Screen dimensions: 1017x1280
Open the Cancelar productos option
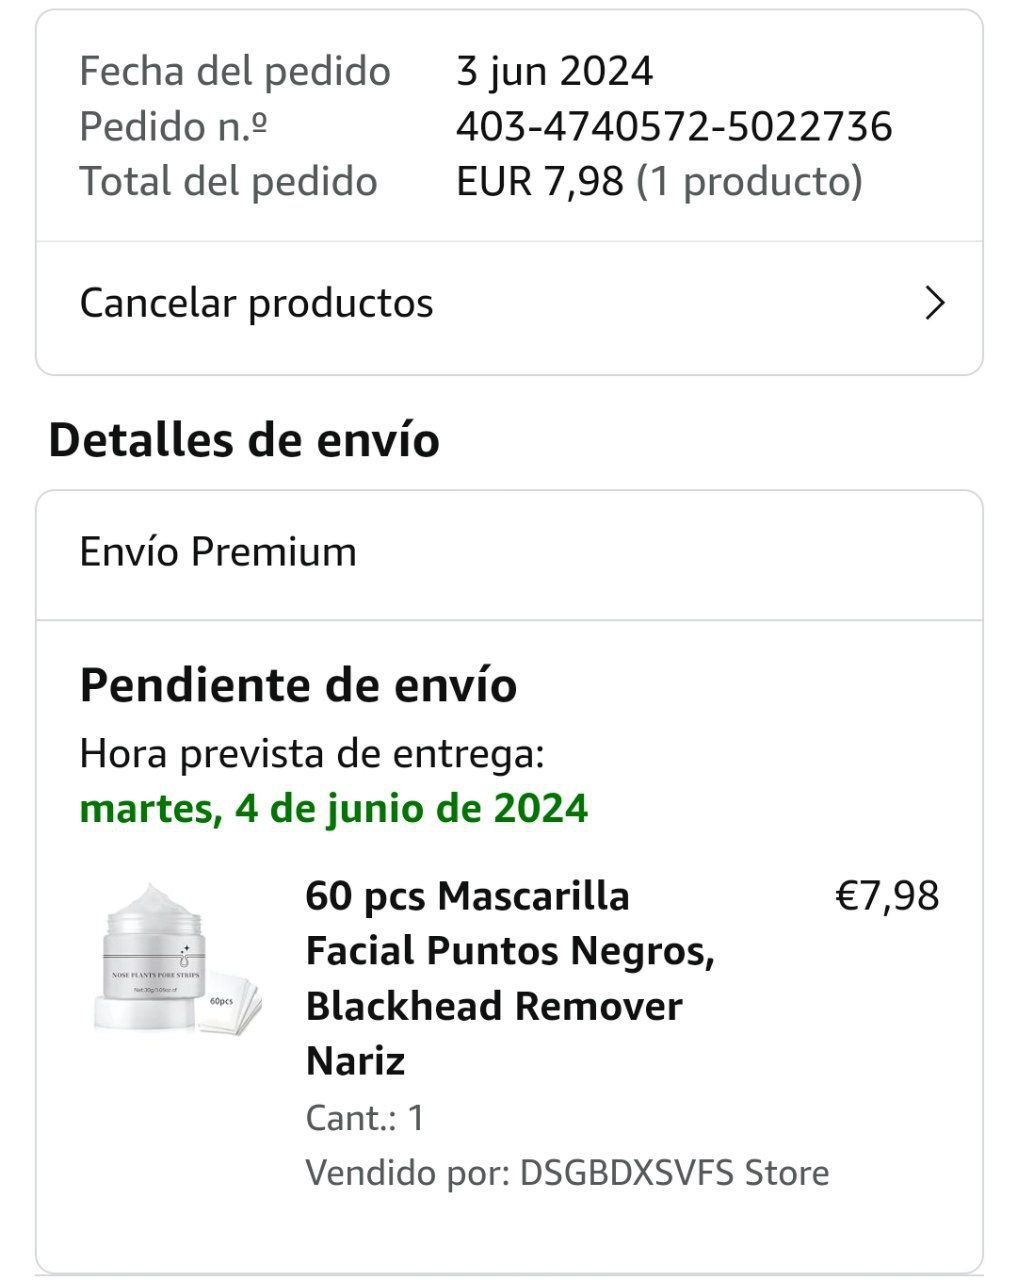(x=256, y=303)
